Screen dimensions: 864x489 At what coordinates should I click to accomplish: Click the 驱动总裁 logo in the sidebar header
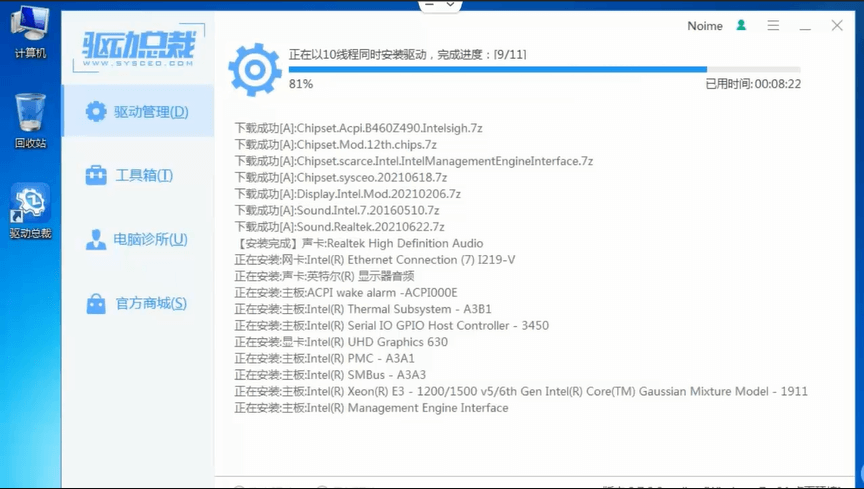coord(138,48)
